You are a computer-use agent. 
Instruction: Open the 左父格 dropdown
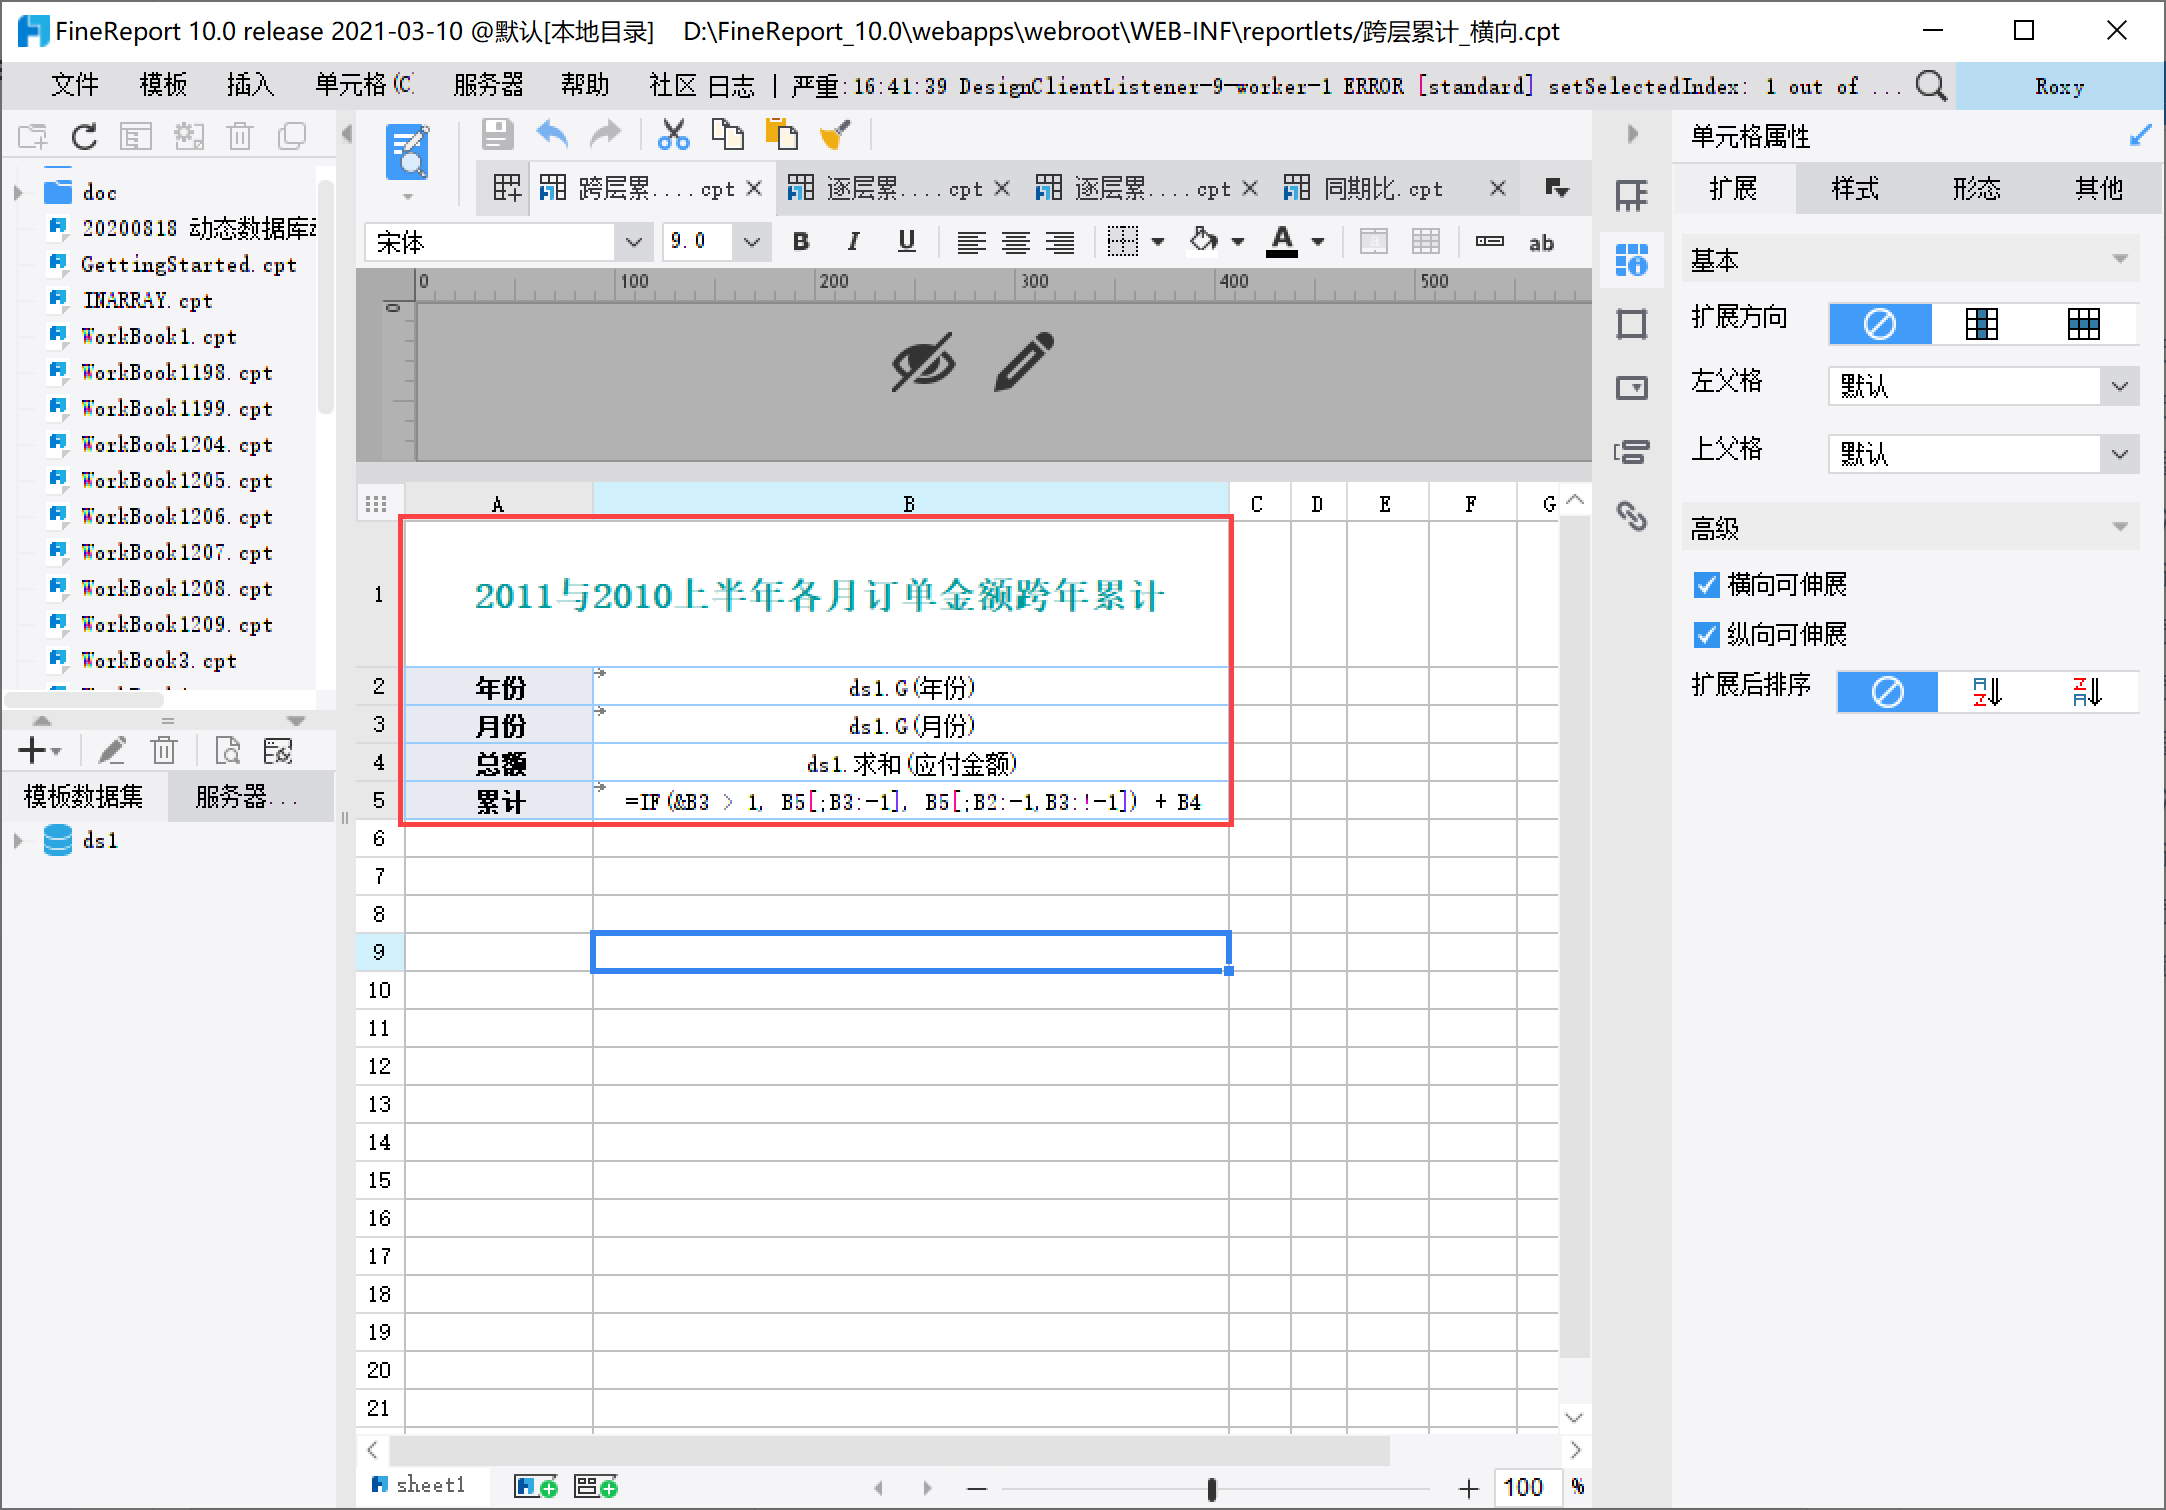2118,387
